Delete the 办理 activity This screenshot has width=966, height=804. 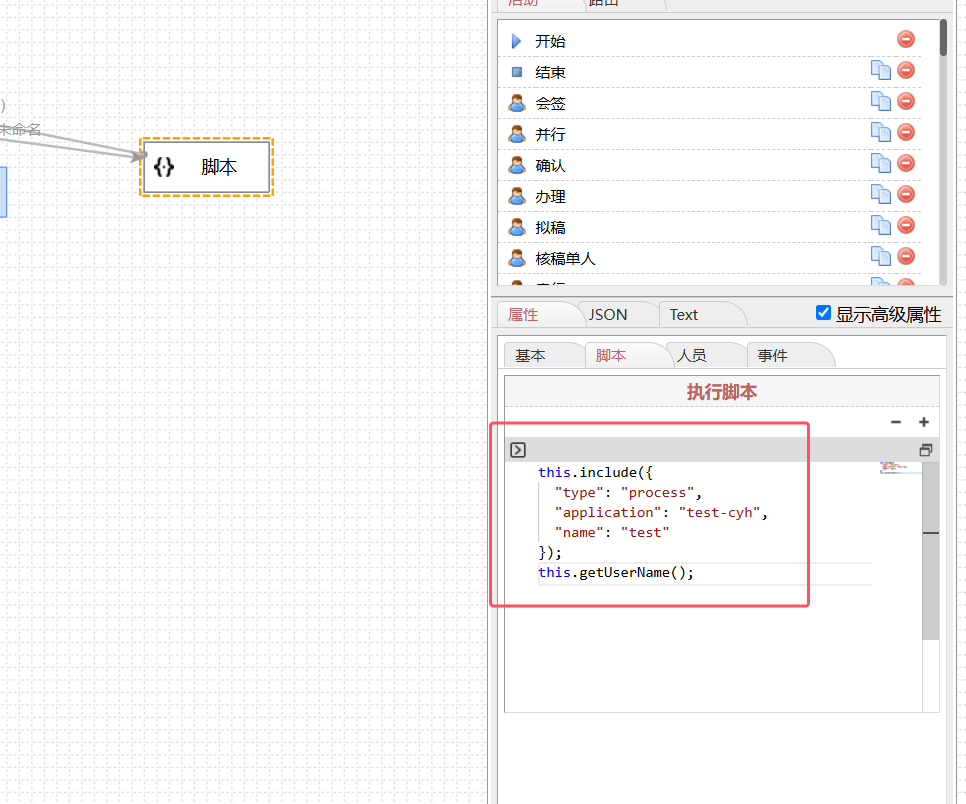[906, 194]
